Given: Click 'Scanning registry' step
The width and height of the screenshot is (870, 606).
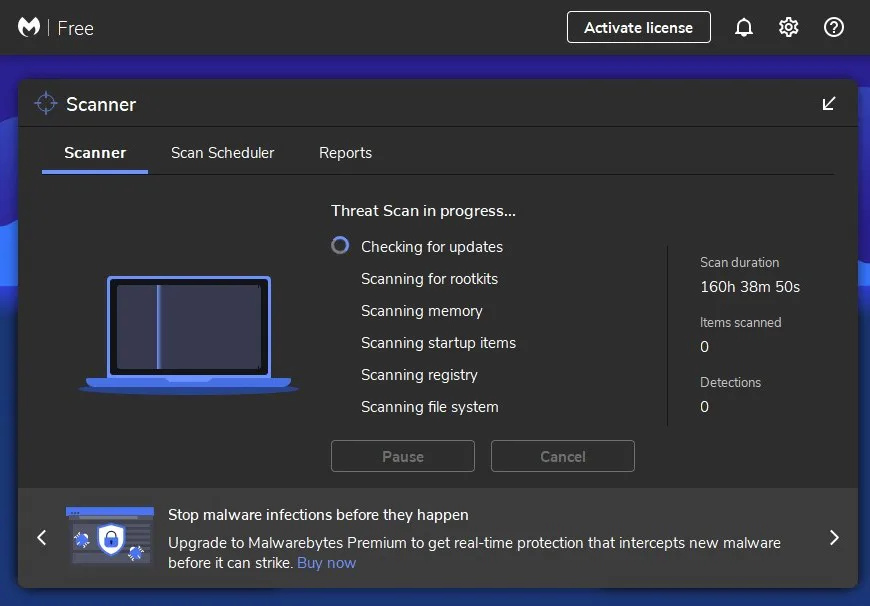Looking at the screenshot, I should tap(419, 375).
